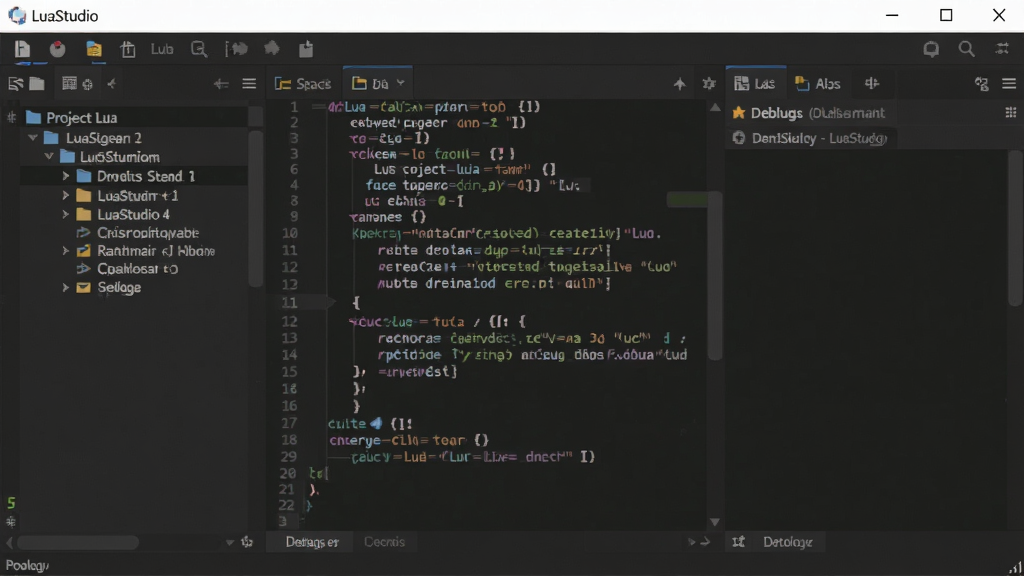Viewport: 1024px width, 576px height.
Task: Expand the LuaStudio 4 folder
Action: (x=65, y=214)
